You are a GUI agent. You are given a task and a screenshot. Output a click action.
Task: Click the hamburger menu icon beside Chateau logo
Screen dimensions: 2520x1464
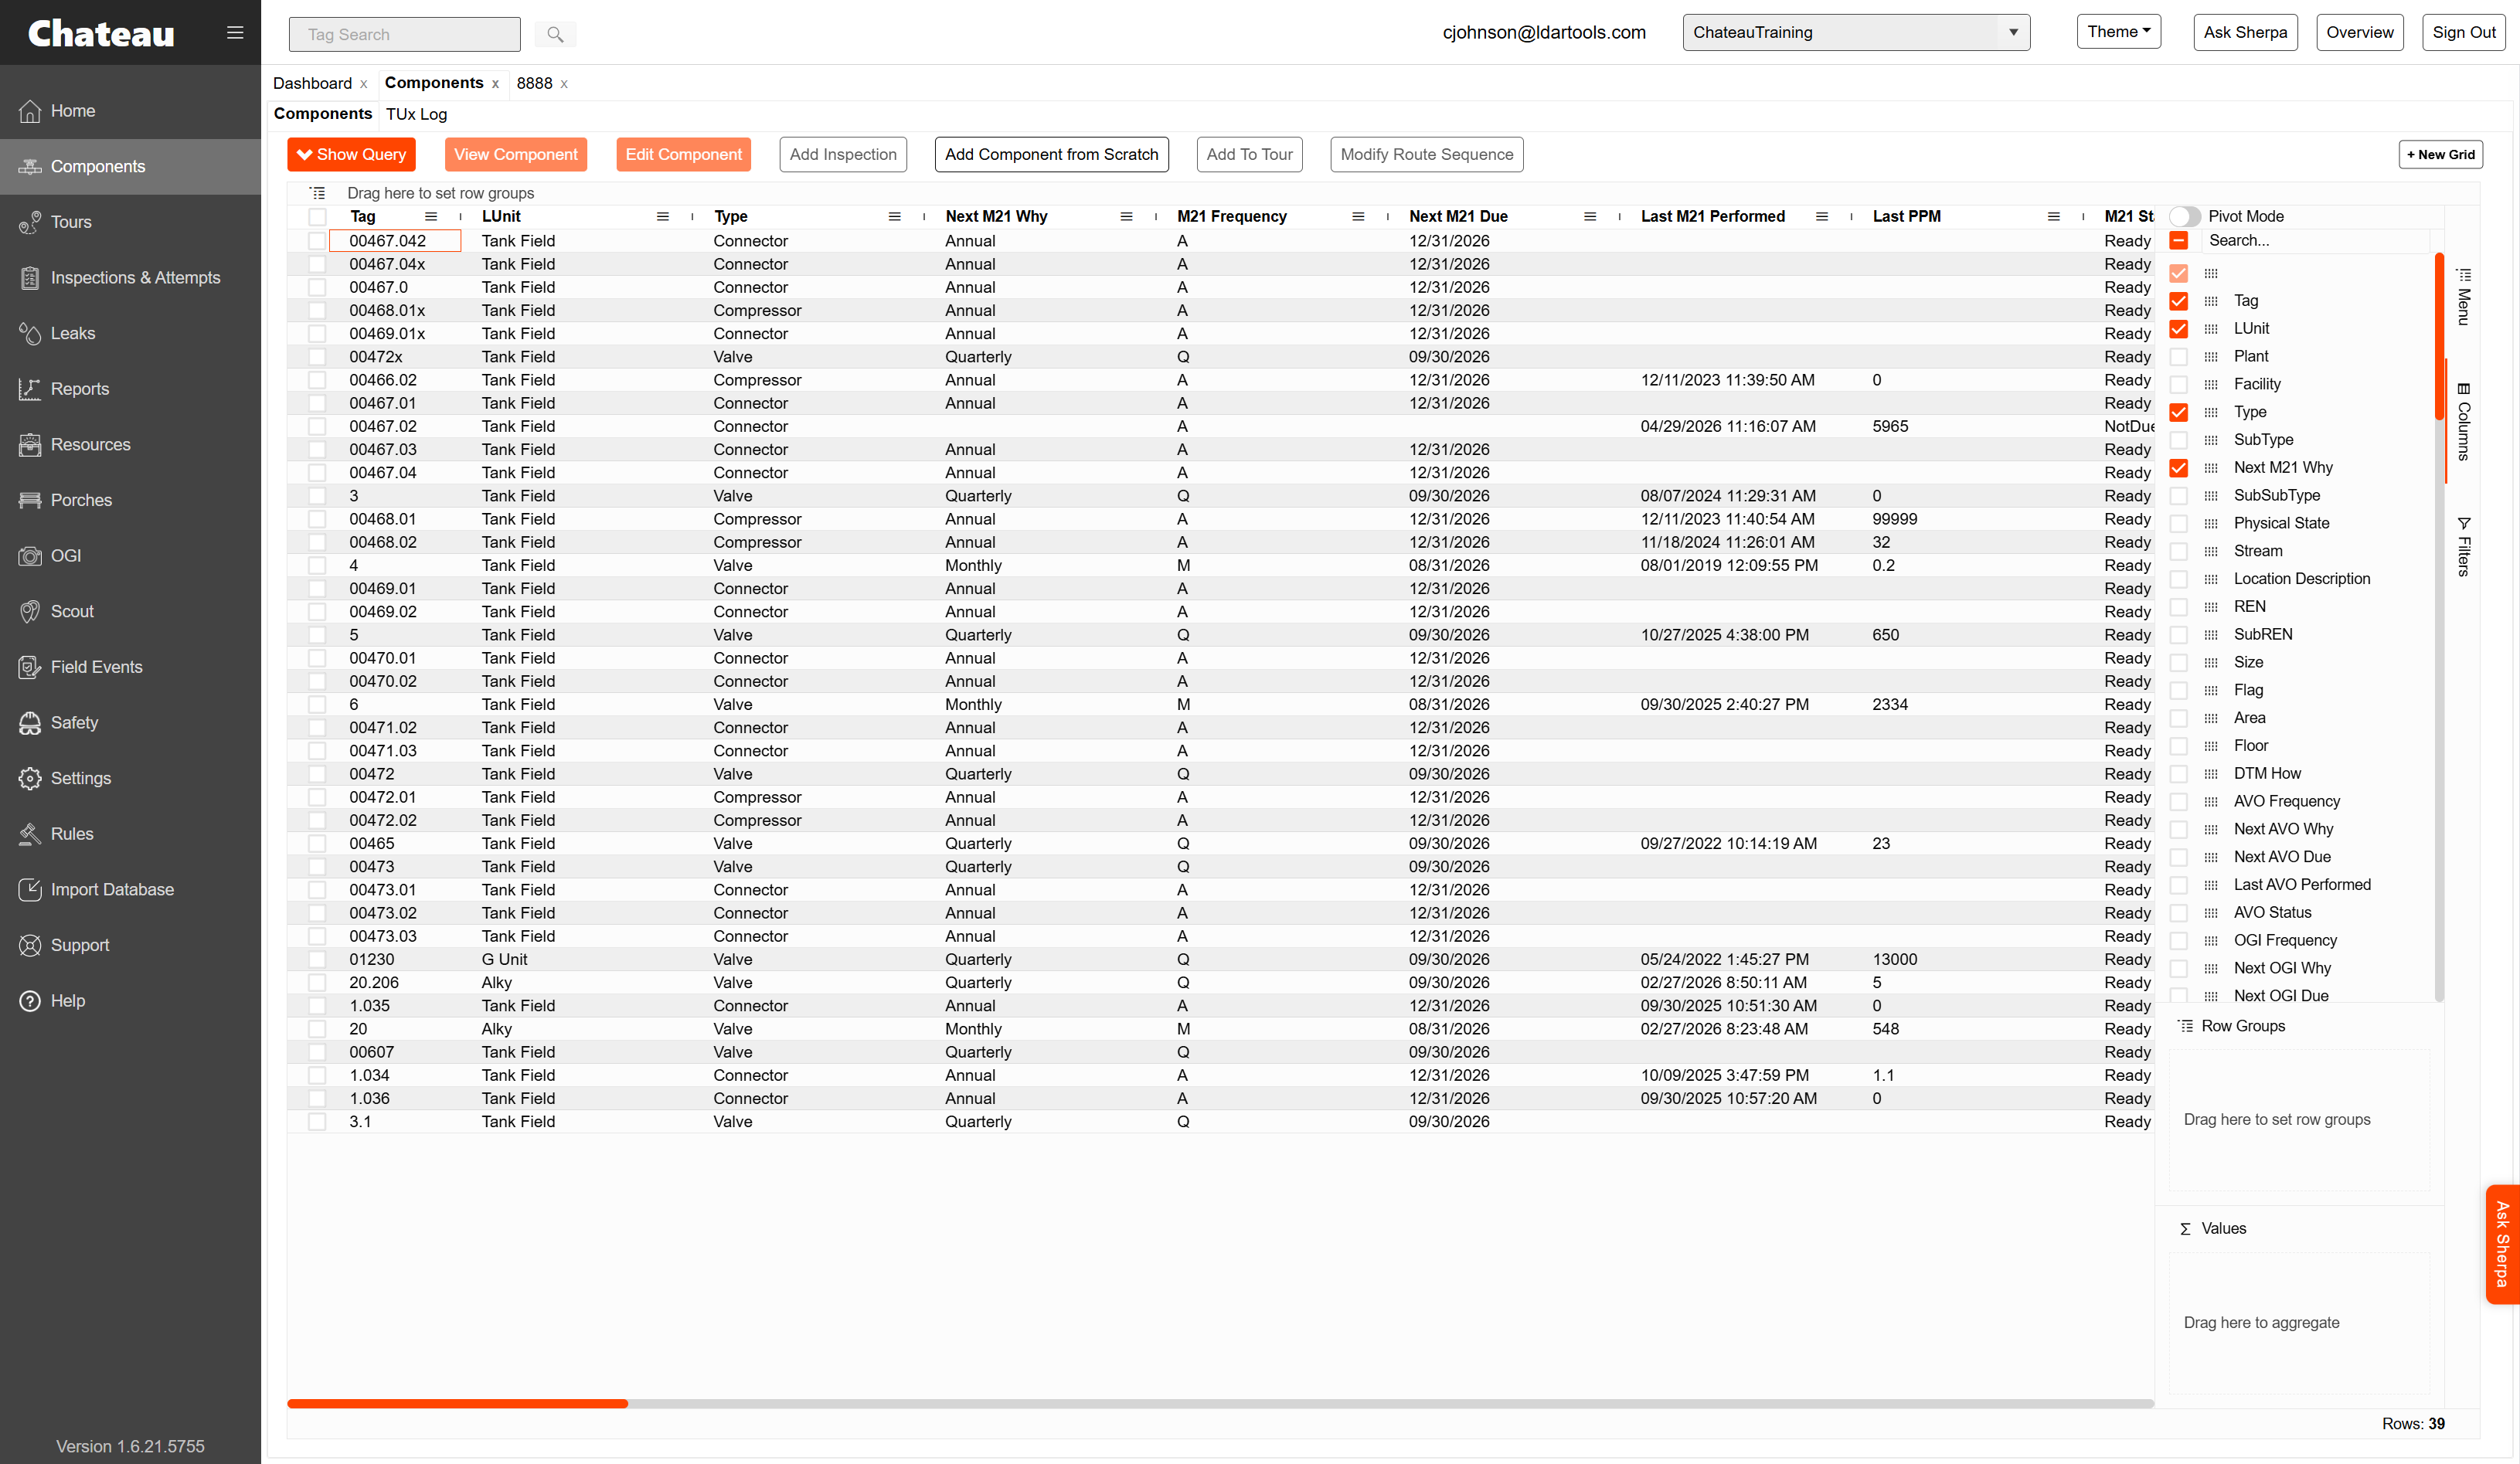click(235, 33)
